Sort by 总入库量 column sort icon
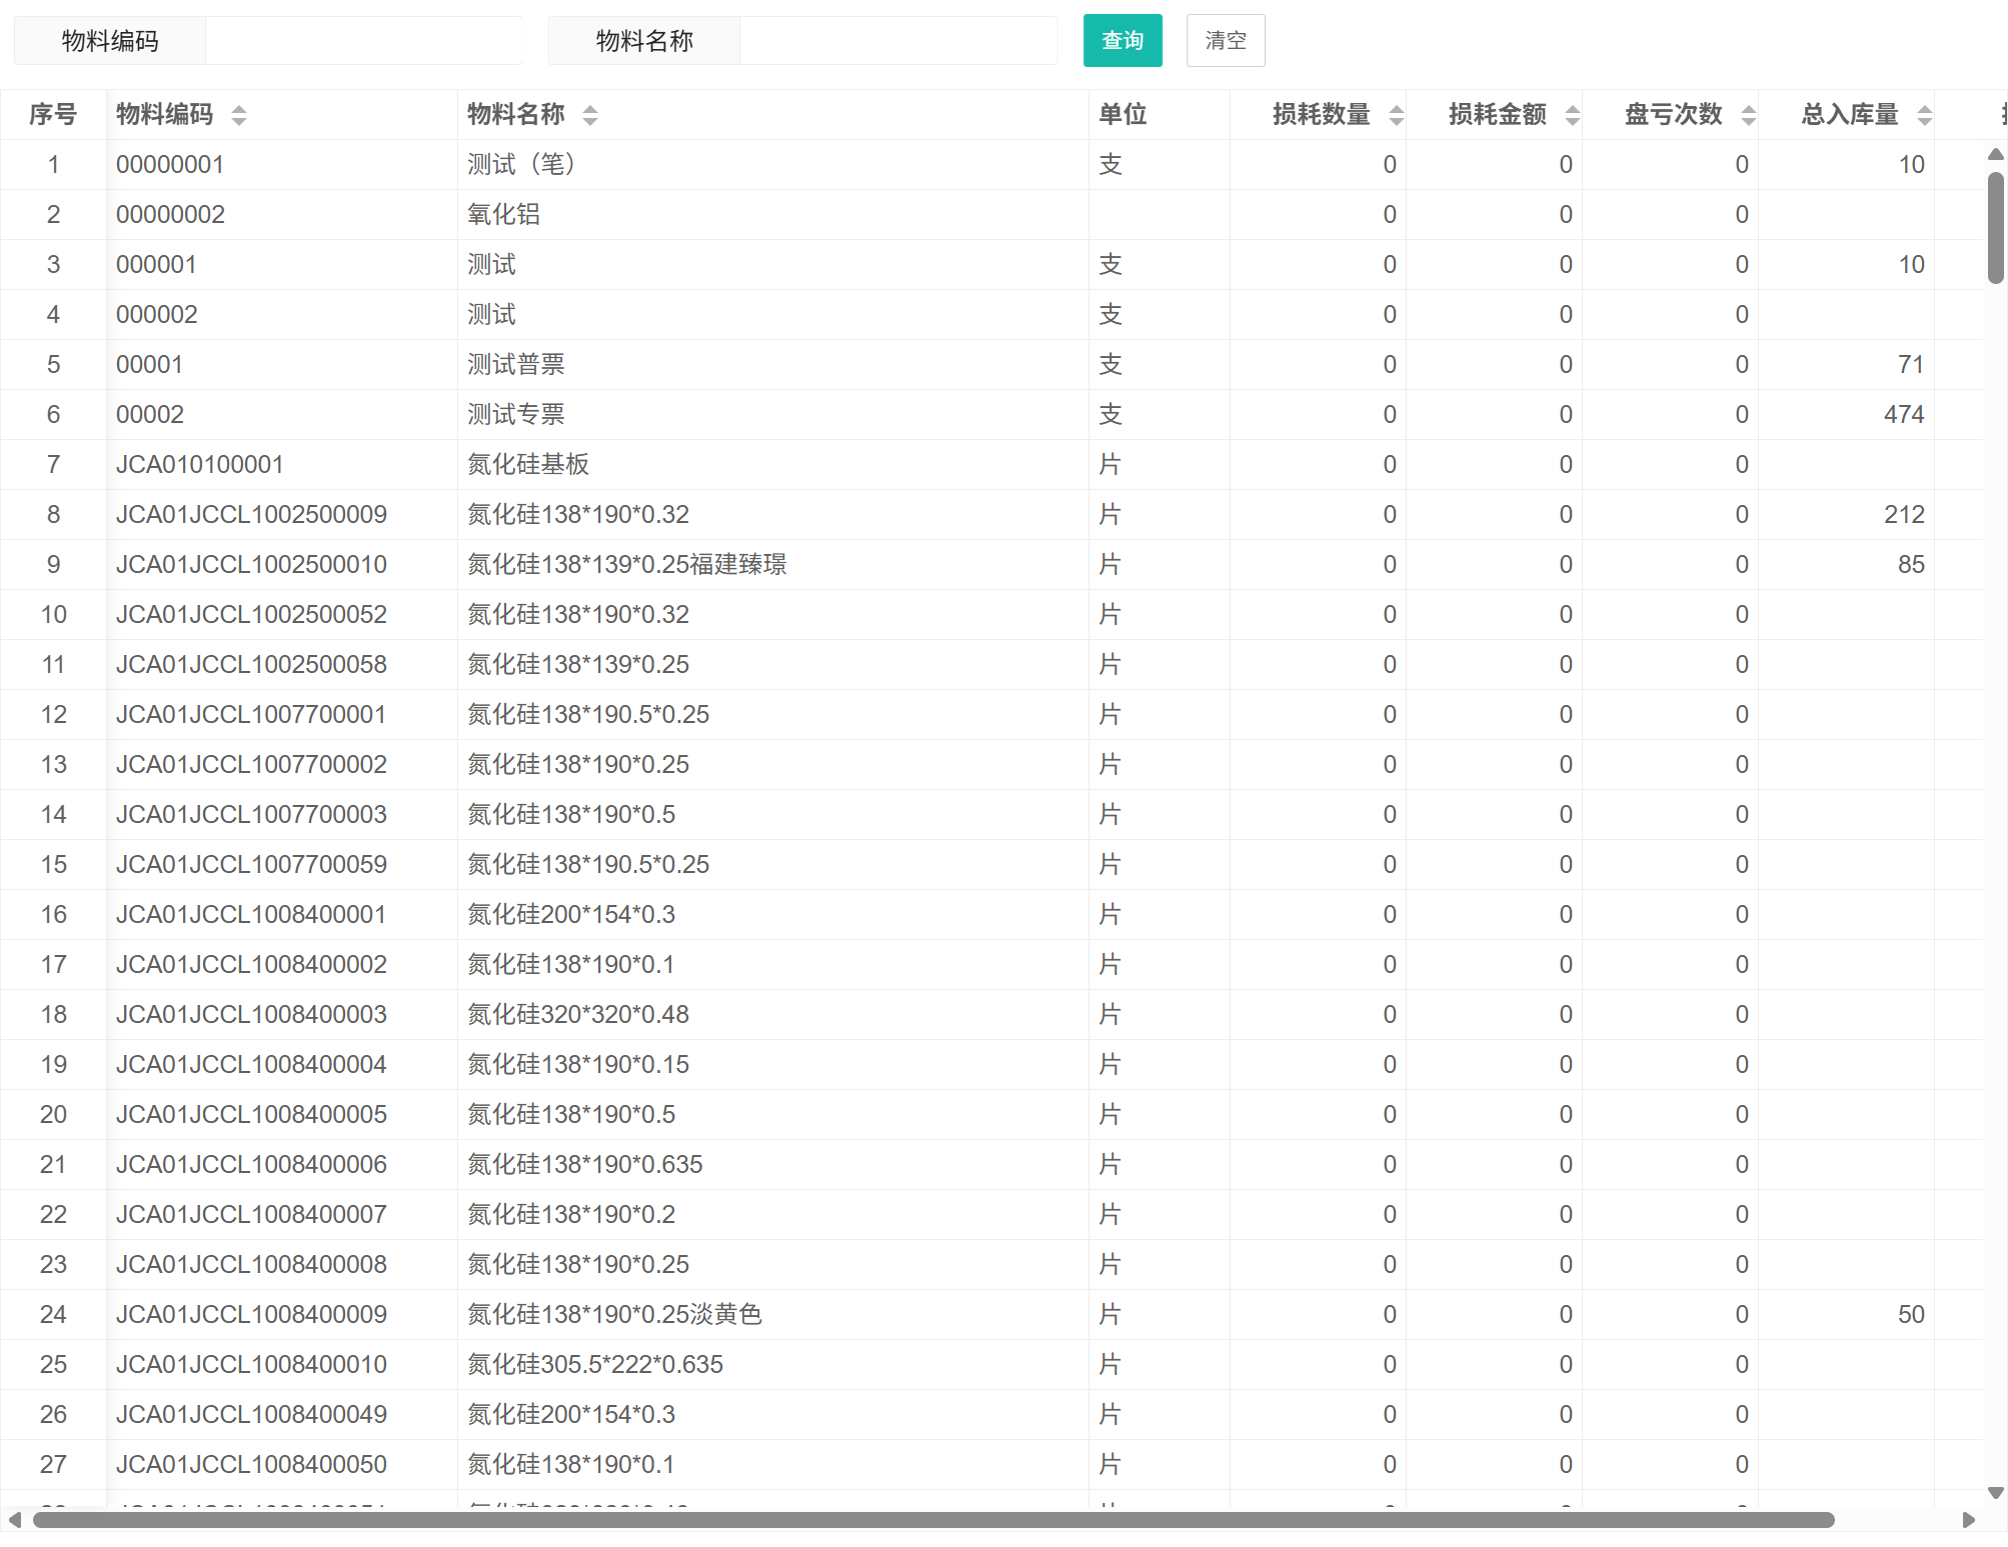2008x1547 pixels. click(x=1924, y=115)
